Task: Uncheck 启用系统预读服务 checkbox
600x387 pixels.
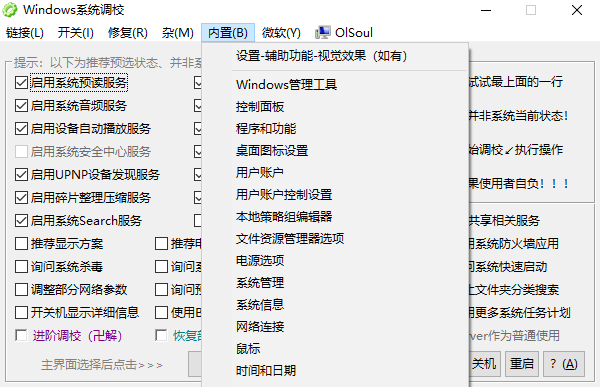Action: click(x=21, y=83)
